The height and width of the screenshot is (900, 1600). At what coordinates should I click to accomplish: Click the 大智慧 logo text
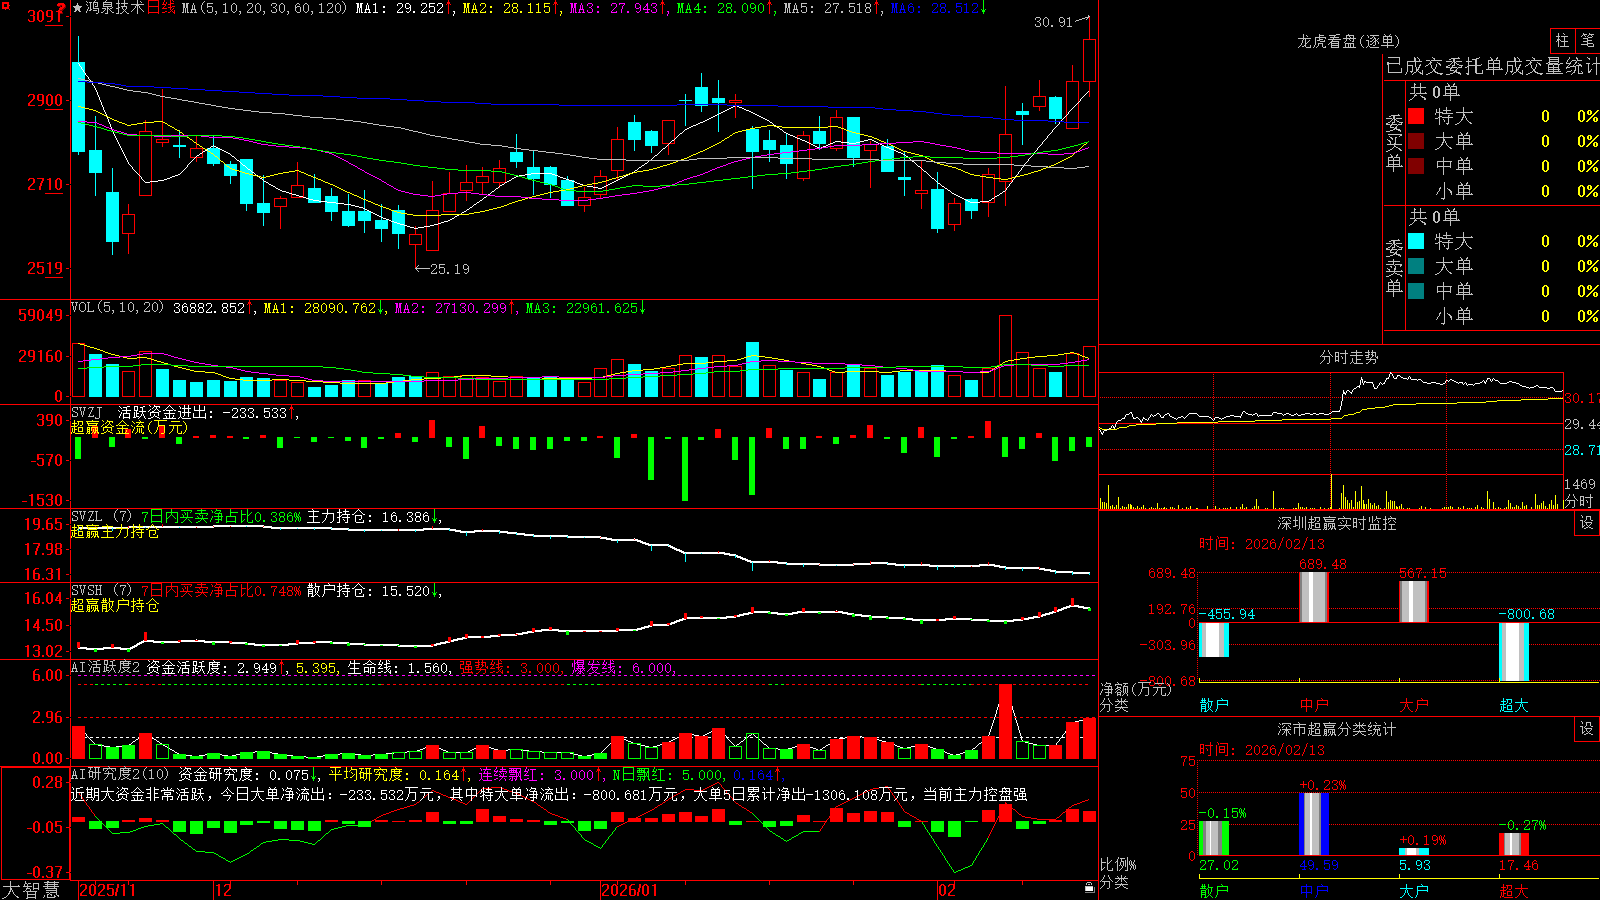click(31, 890)
